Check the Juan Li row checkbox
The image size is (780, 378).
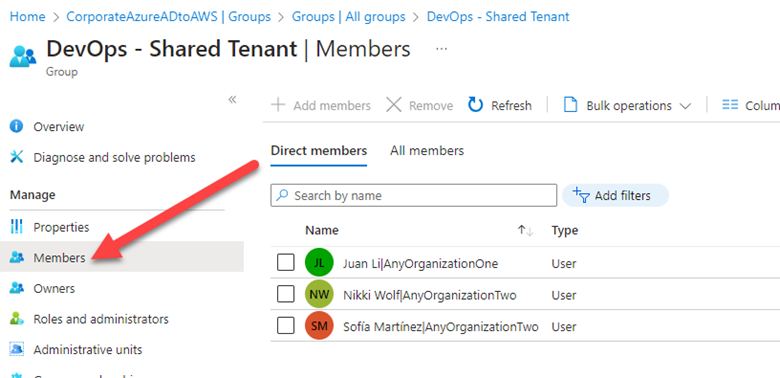click(286, 262)
